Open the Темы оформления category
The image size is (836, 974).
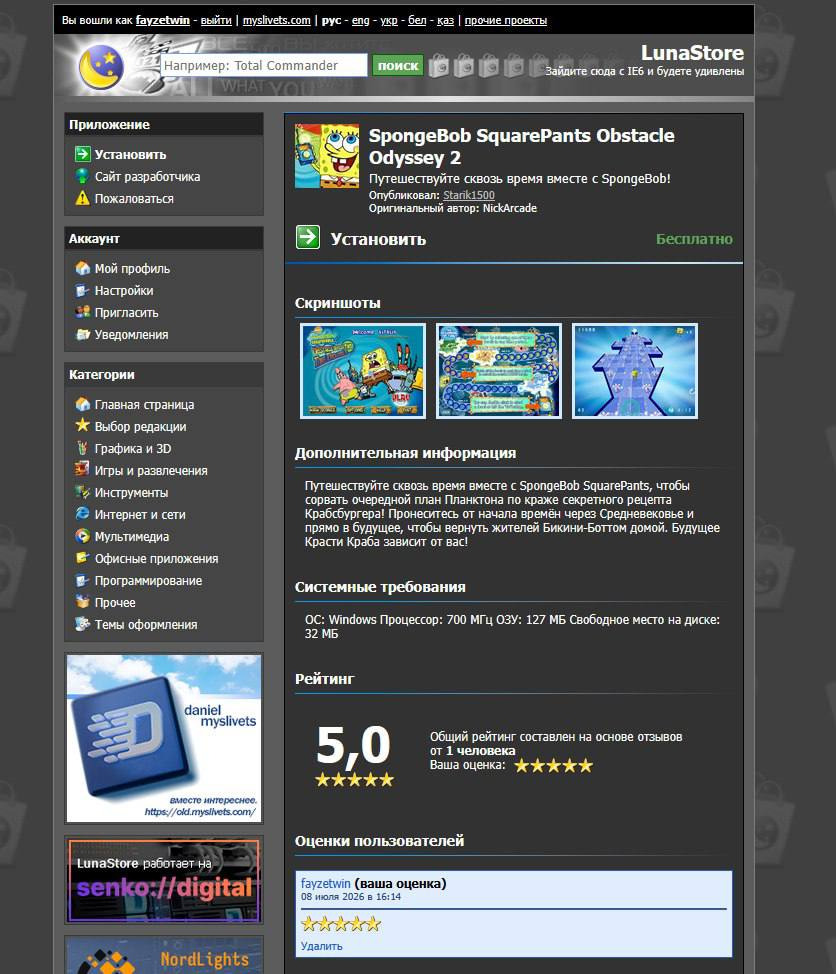[146, 625]
